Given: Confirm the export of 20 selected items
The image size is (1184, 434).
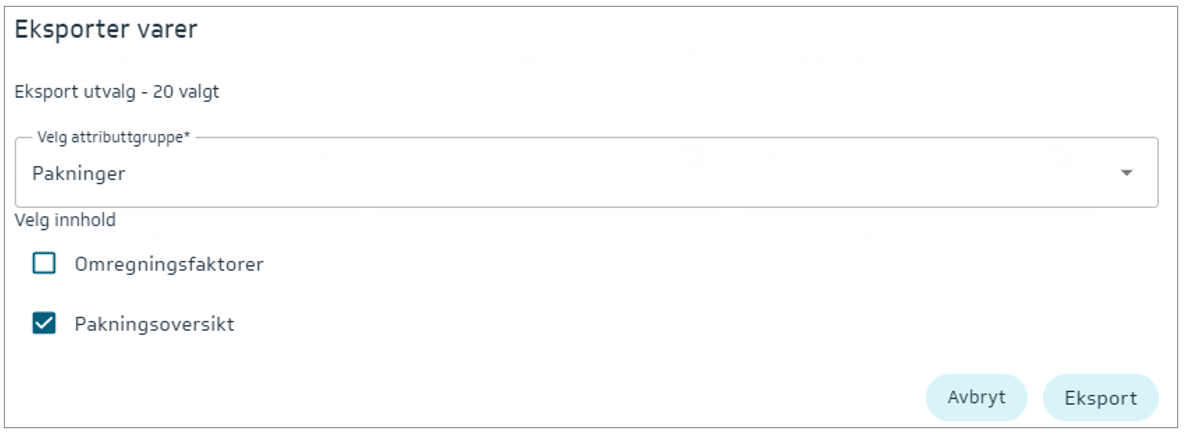Looking at the screenshot, I should pyautogui.click(x=1100, y=398).
